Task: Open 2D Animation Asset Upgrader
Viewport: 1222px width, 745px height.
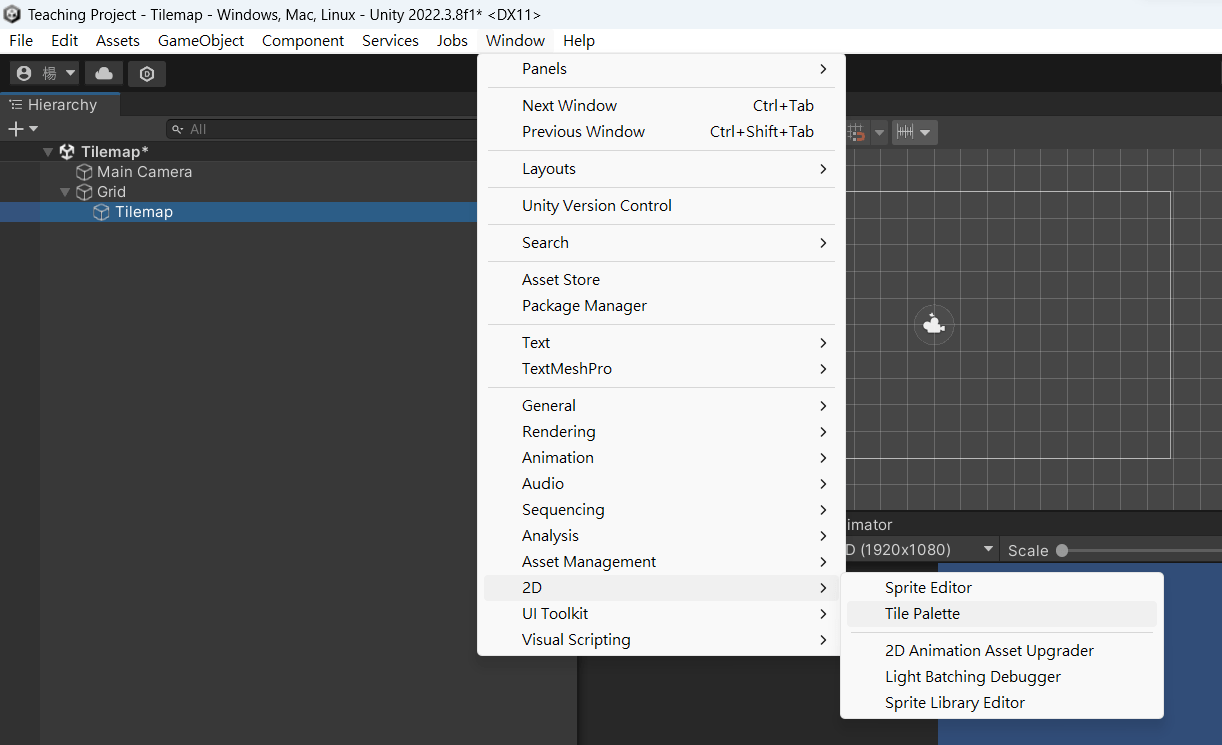Action: click(1002, 651)
